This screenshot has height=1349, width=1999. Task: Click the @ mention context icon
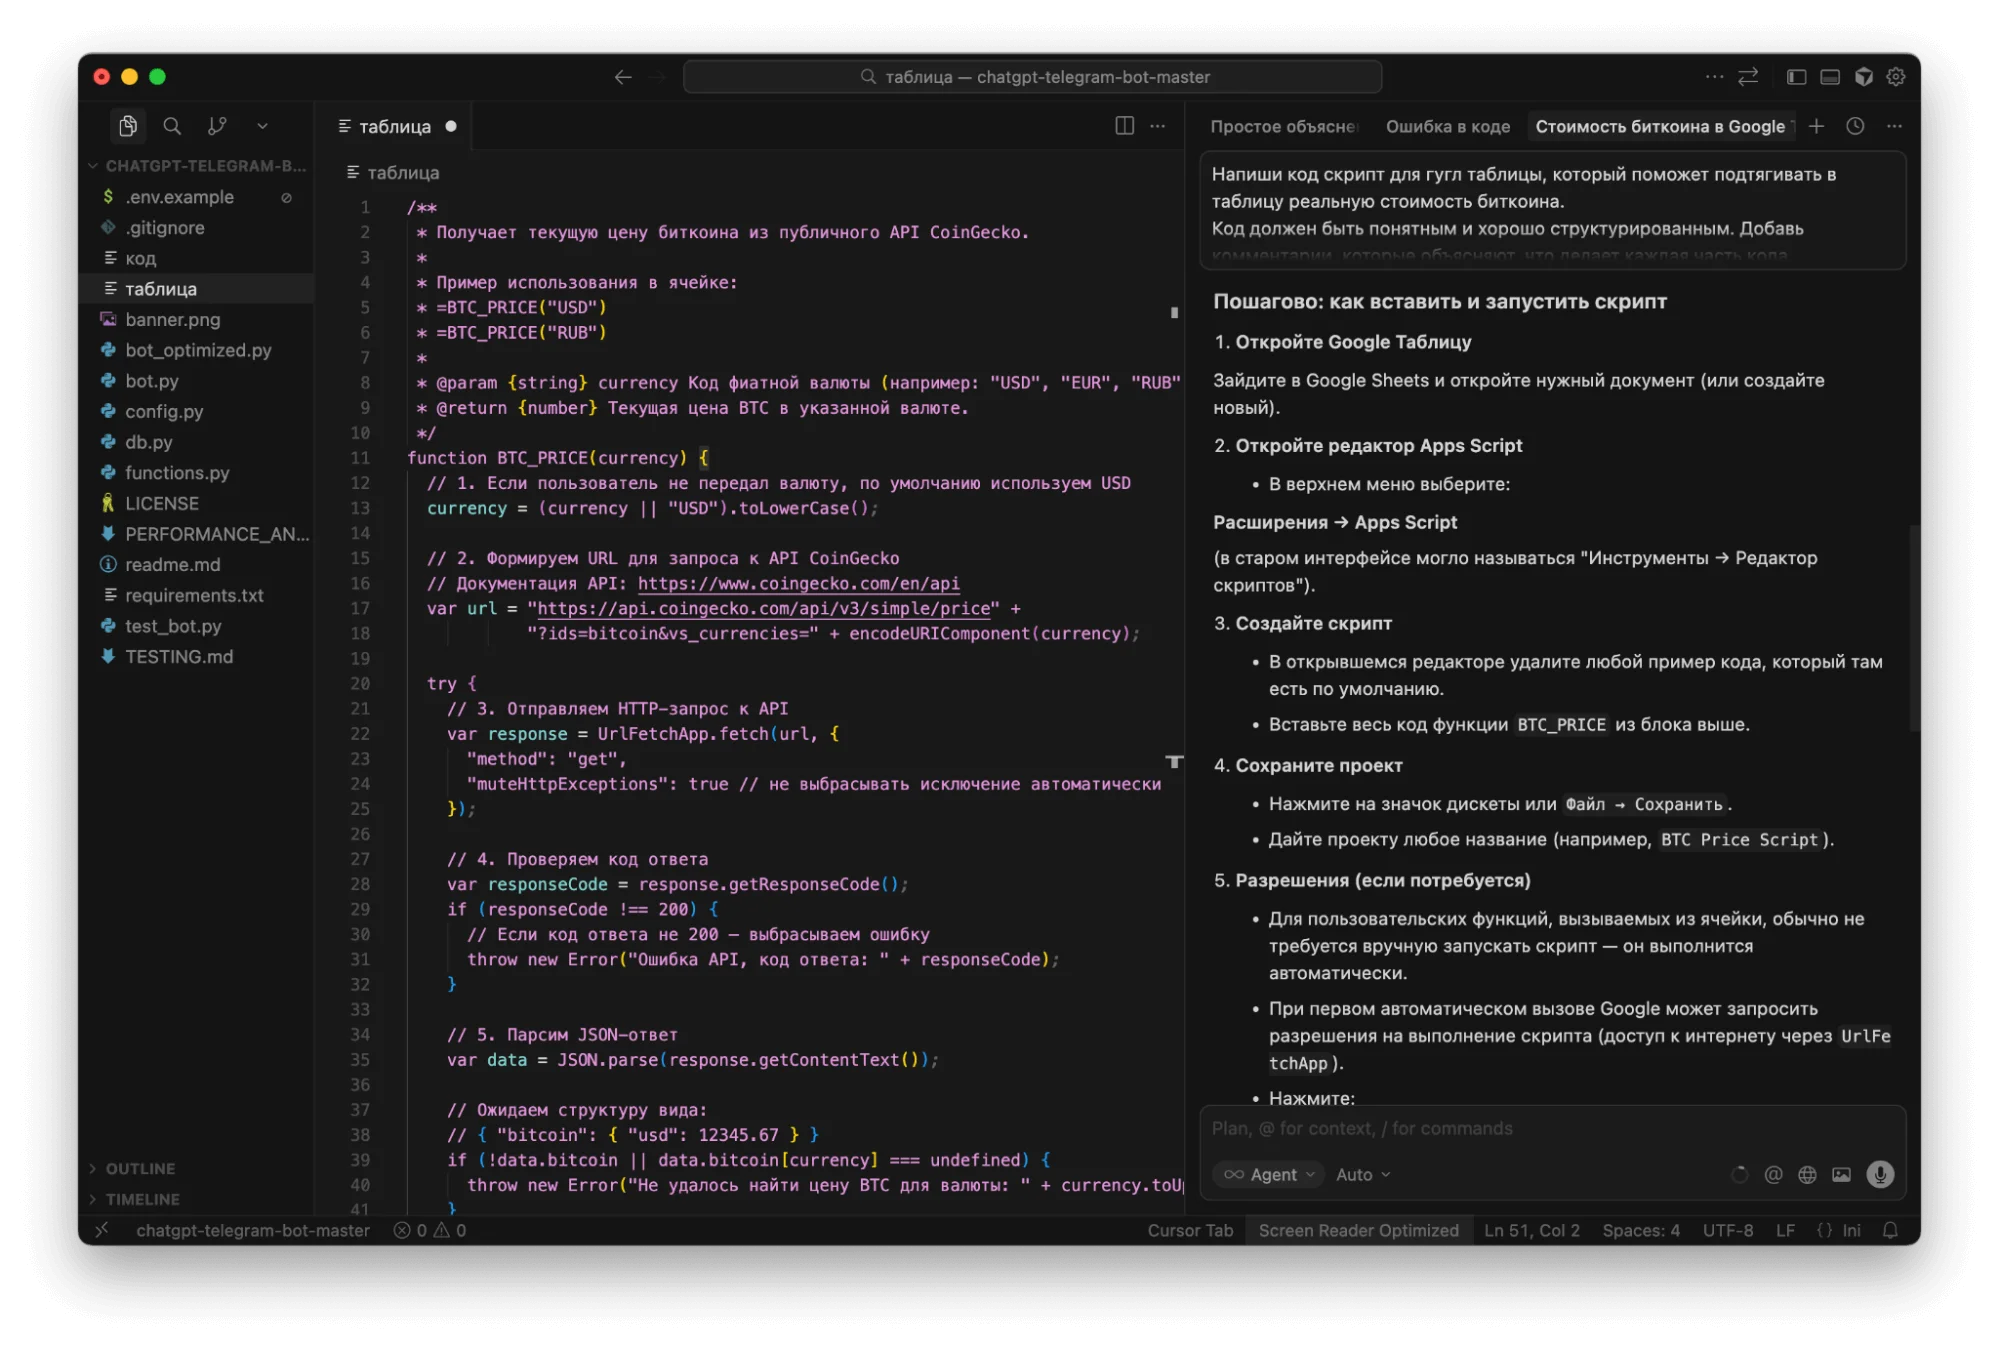tap(1773, 1174)
